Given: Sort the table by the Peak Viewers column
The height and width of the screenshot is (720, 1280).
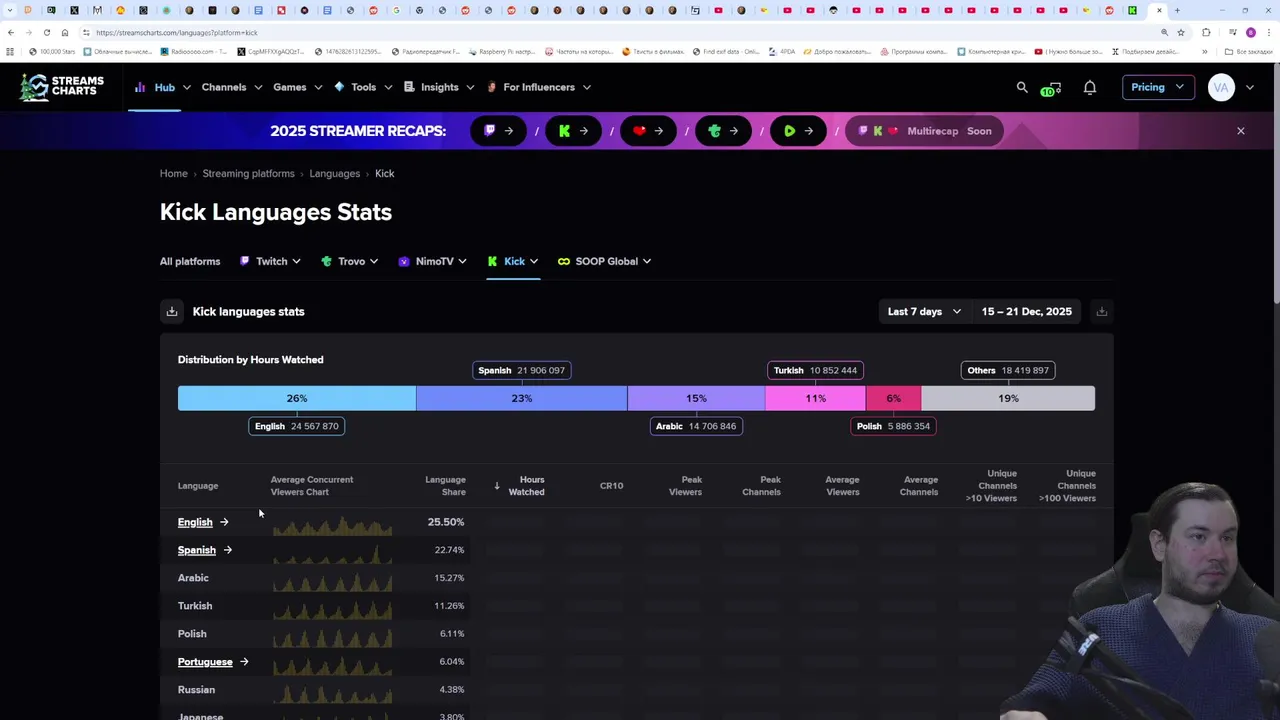Looking at the screenshot, I should coord(685,486).
